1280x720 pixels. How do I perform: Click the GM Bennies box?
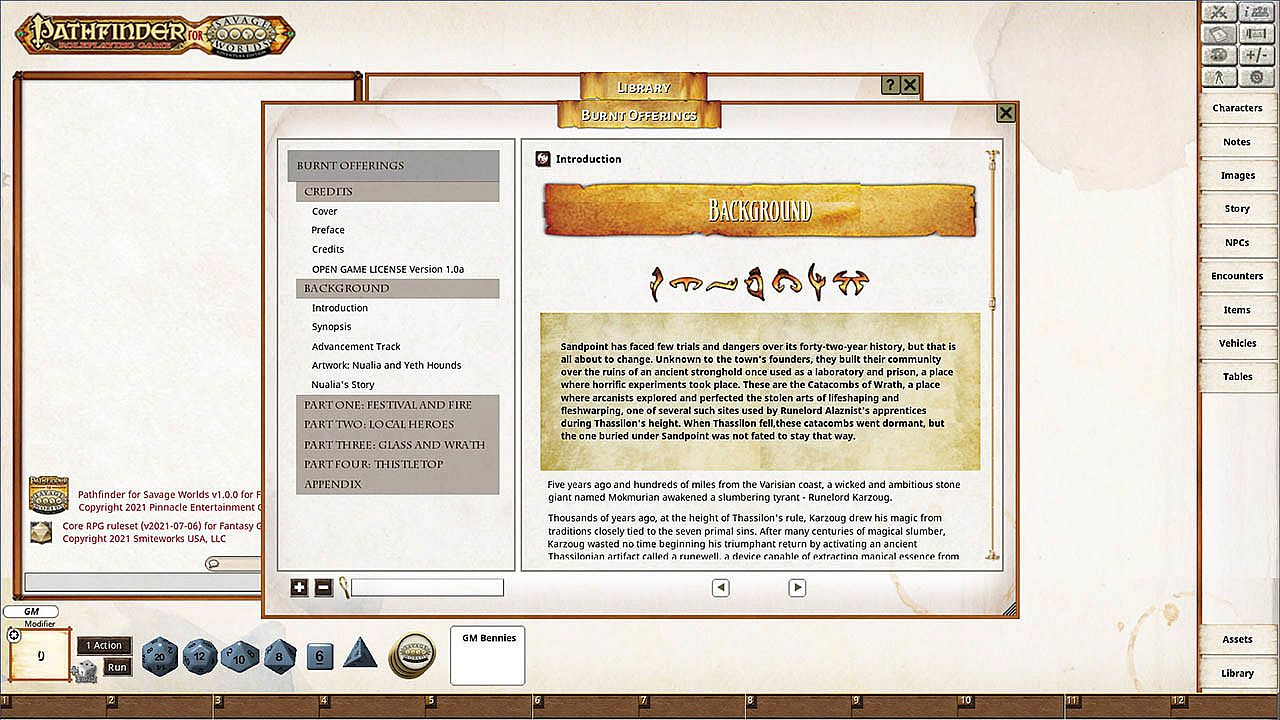pos(487,656)
